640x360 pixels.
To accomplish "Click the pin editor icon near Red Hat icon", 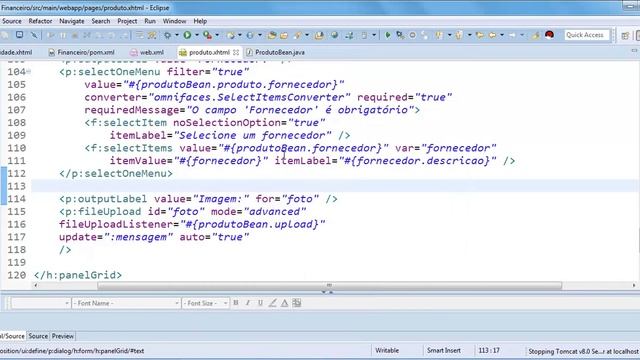I will pyautogui.click(x=536, y=36).
